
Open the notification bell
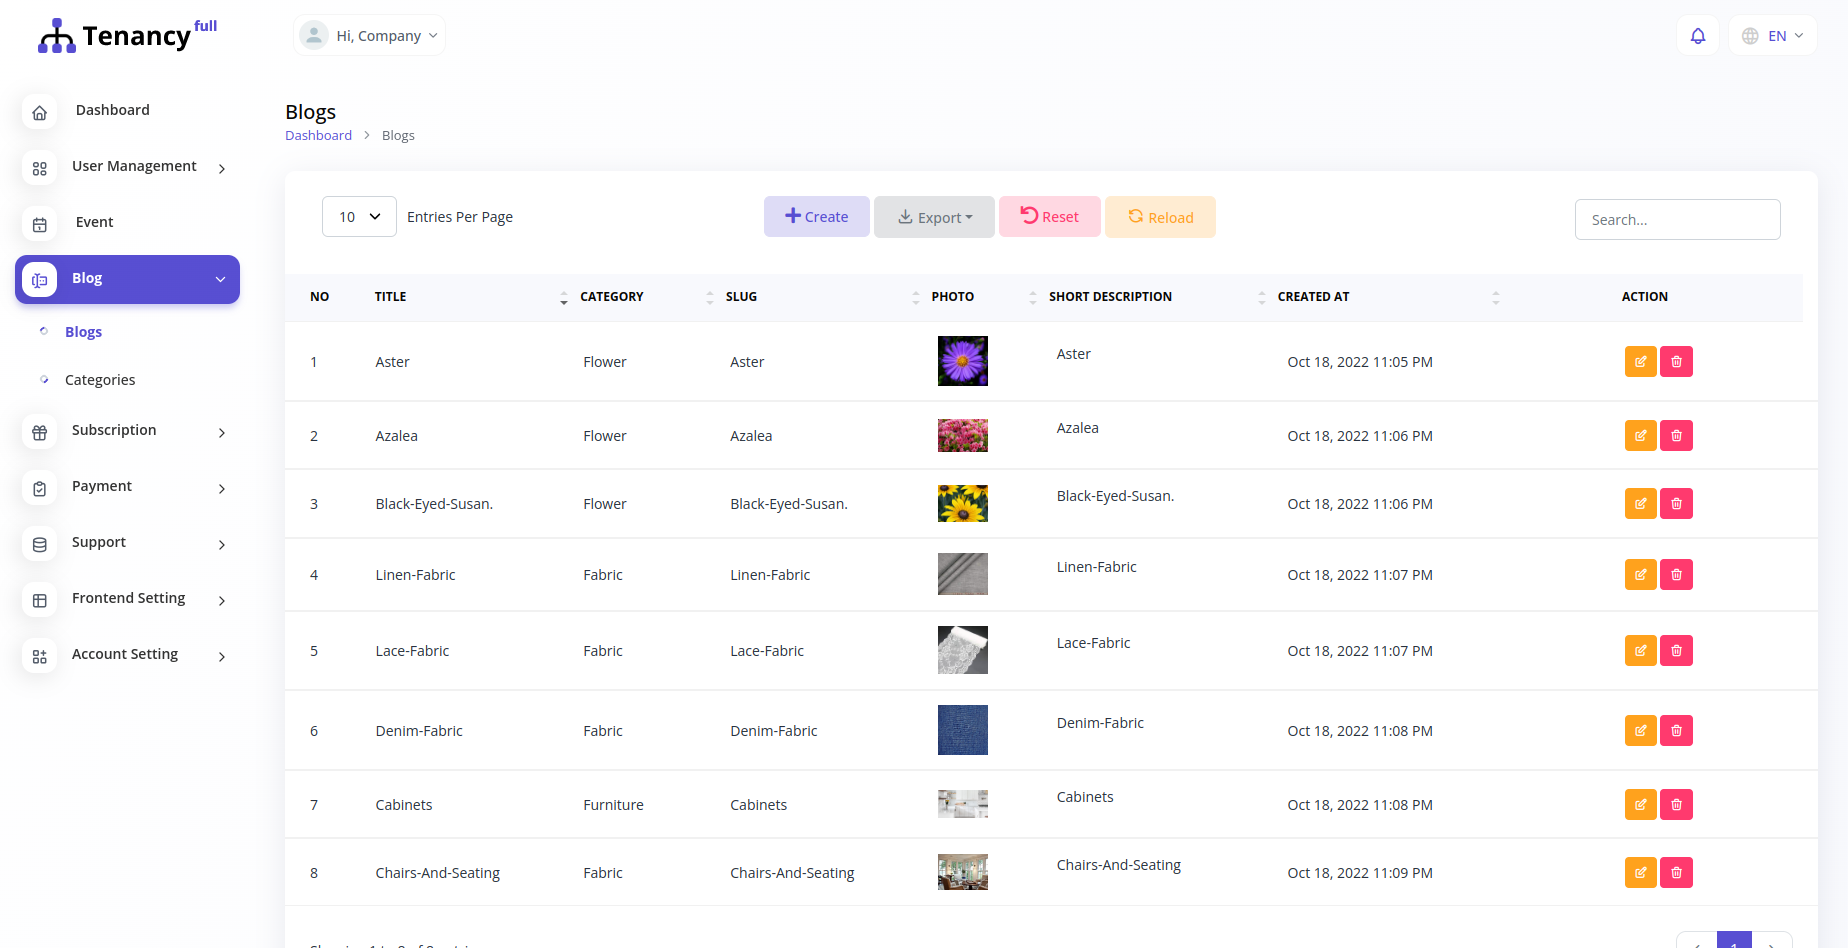click(x=1698, y=35)
